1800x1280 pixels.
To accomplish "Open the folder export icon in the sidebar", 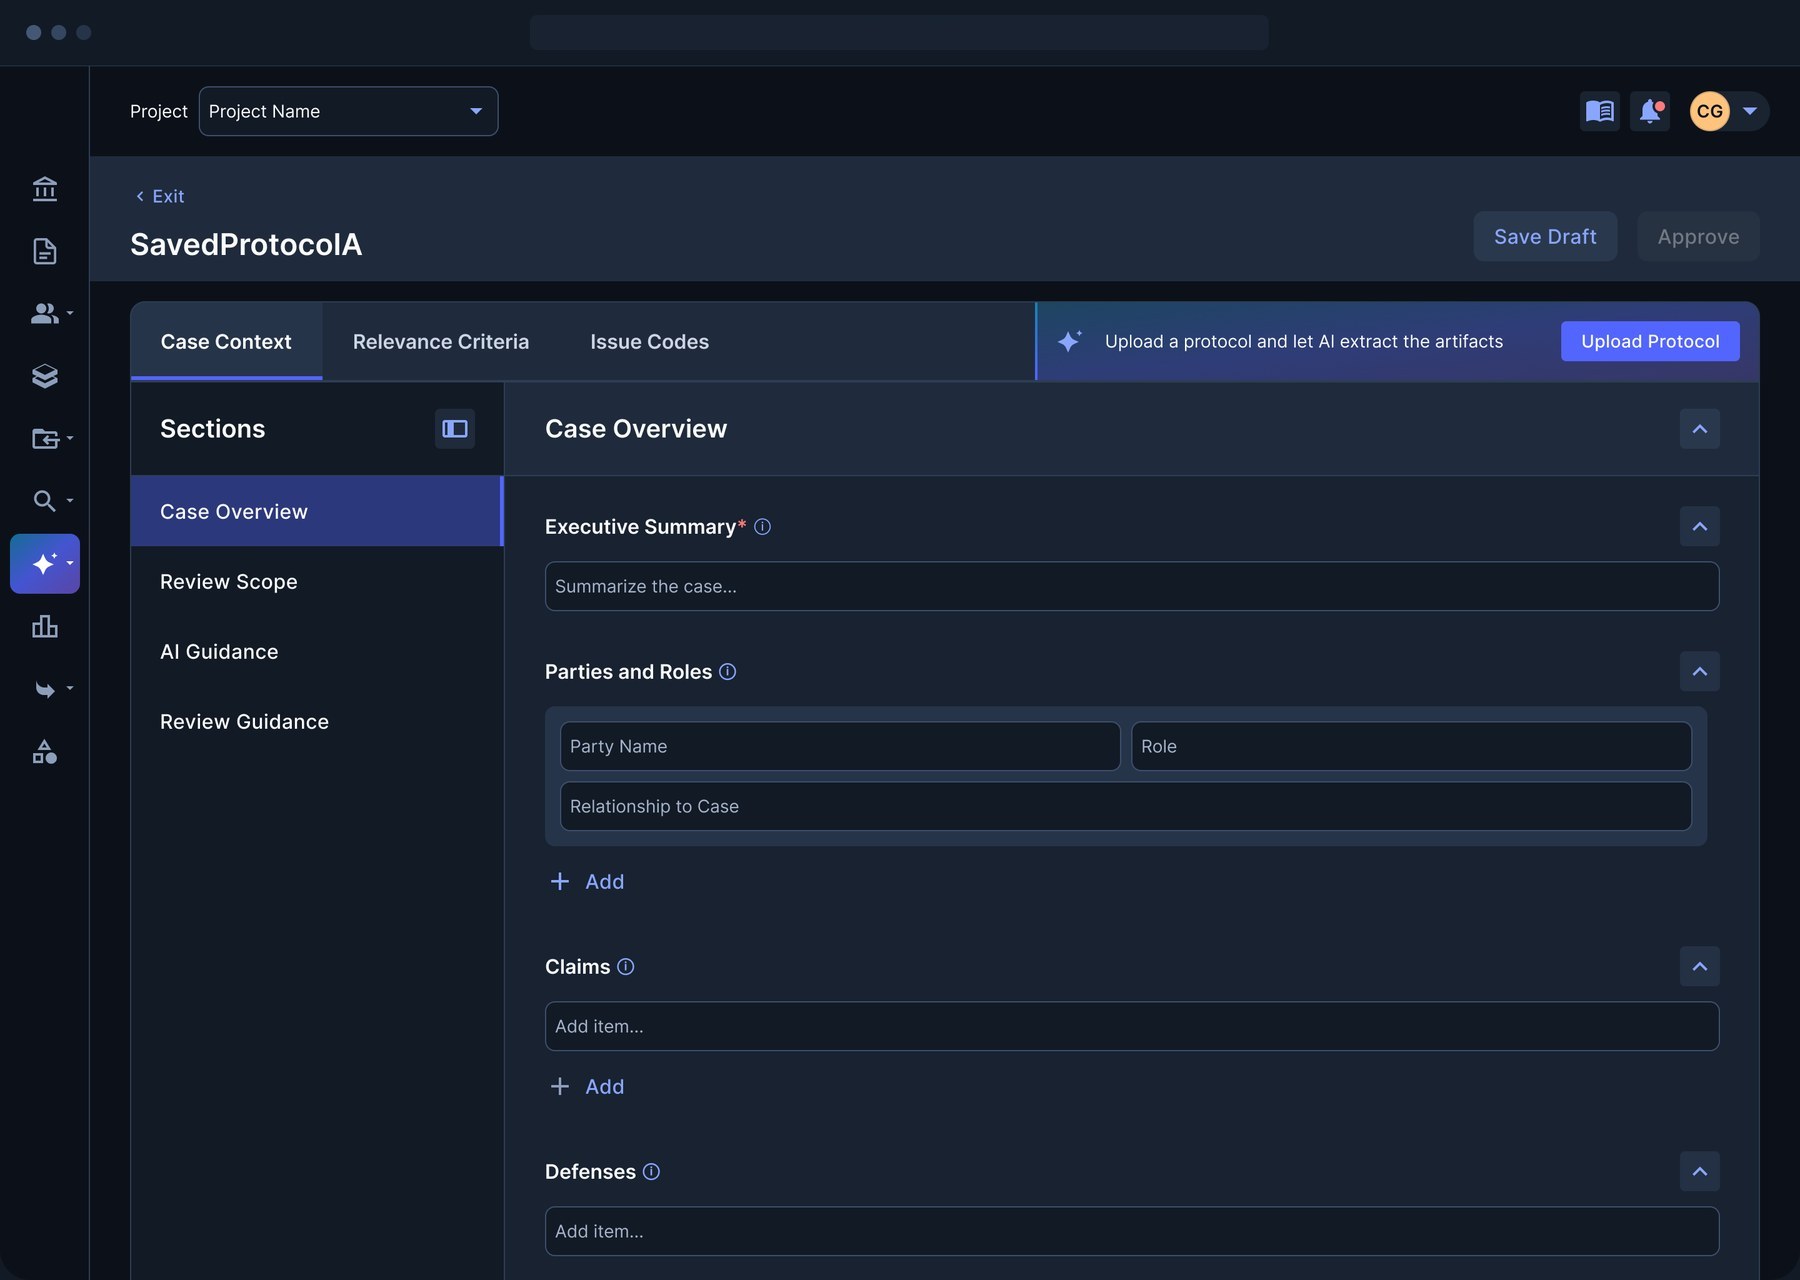I will click(x=45, y=438).
